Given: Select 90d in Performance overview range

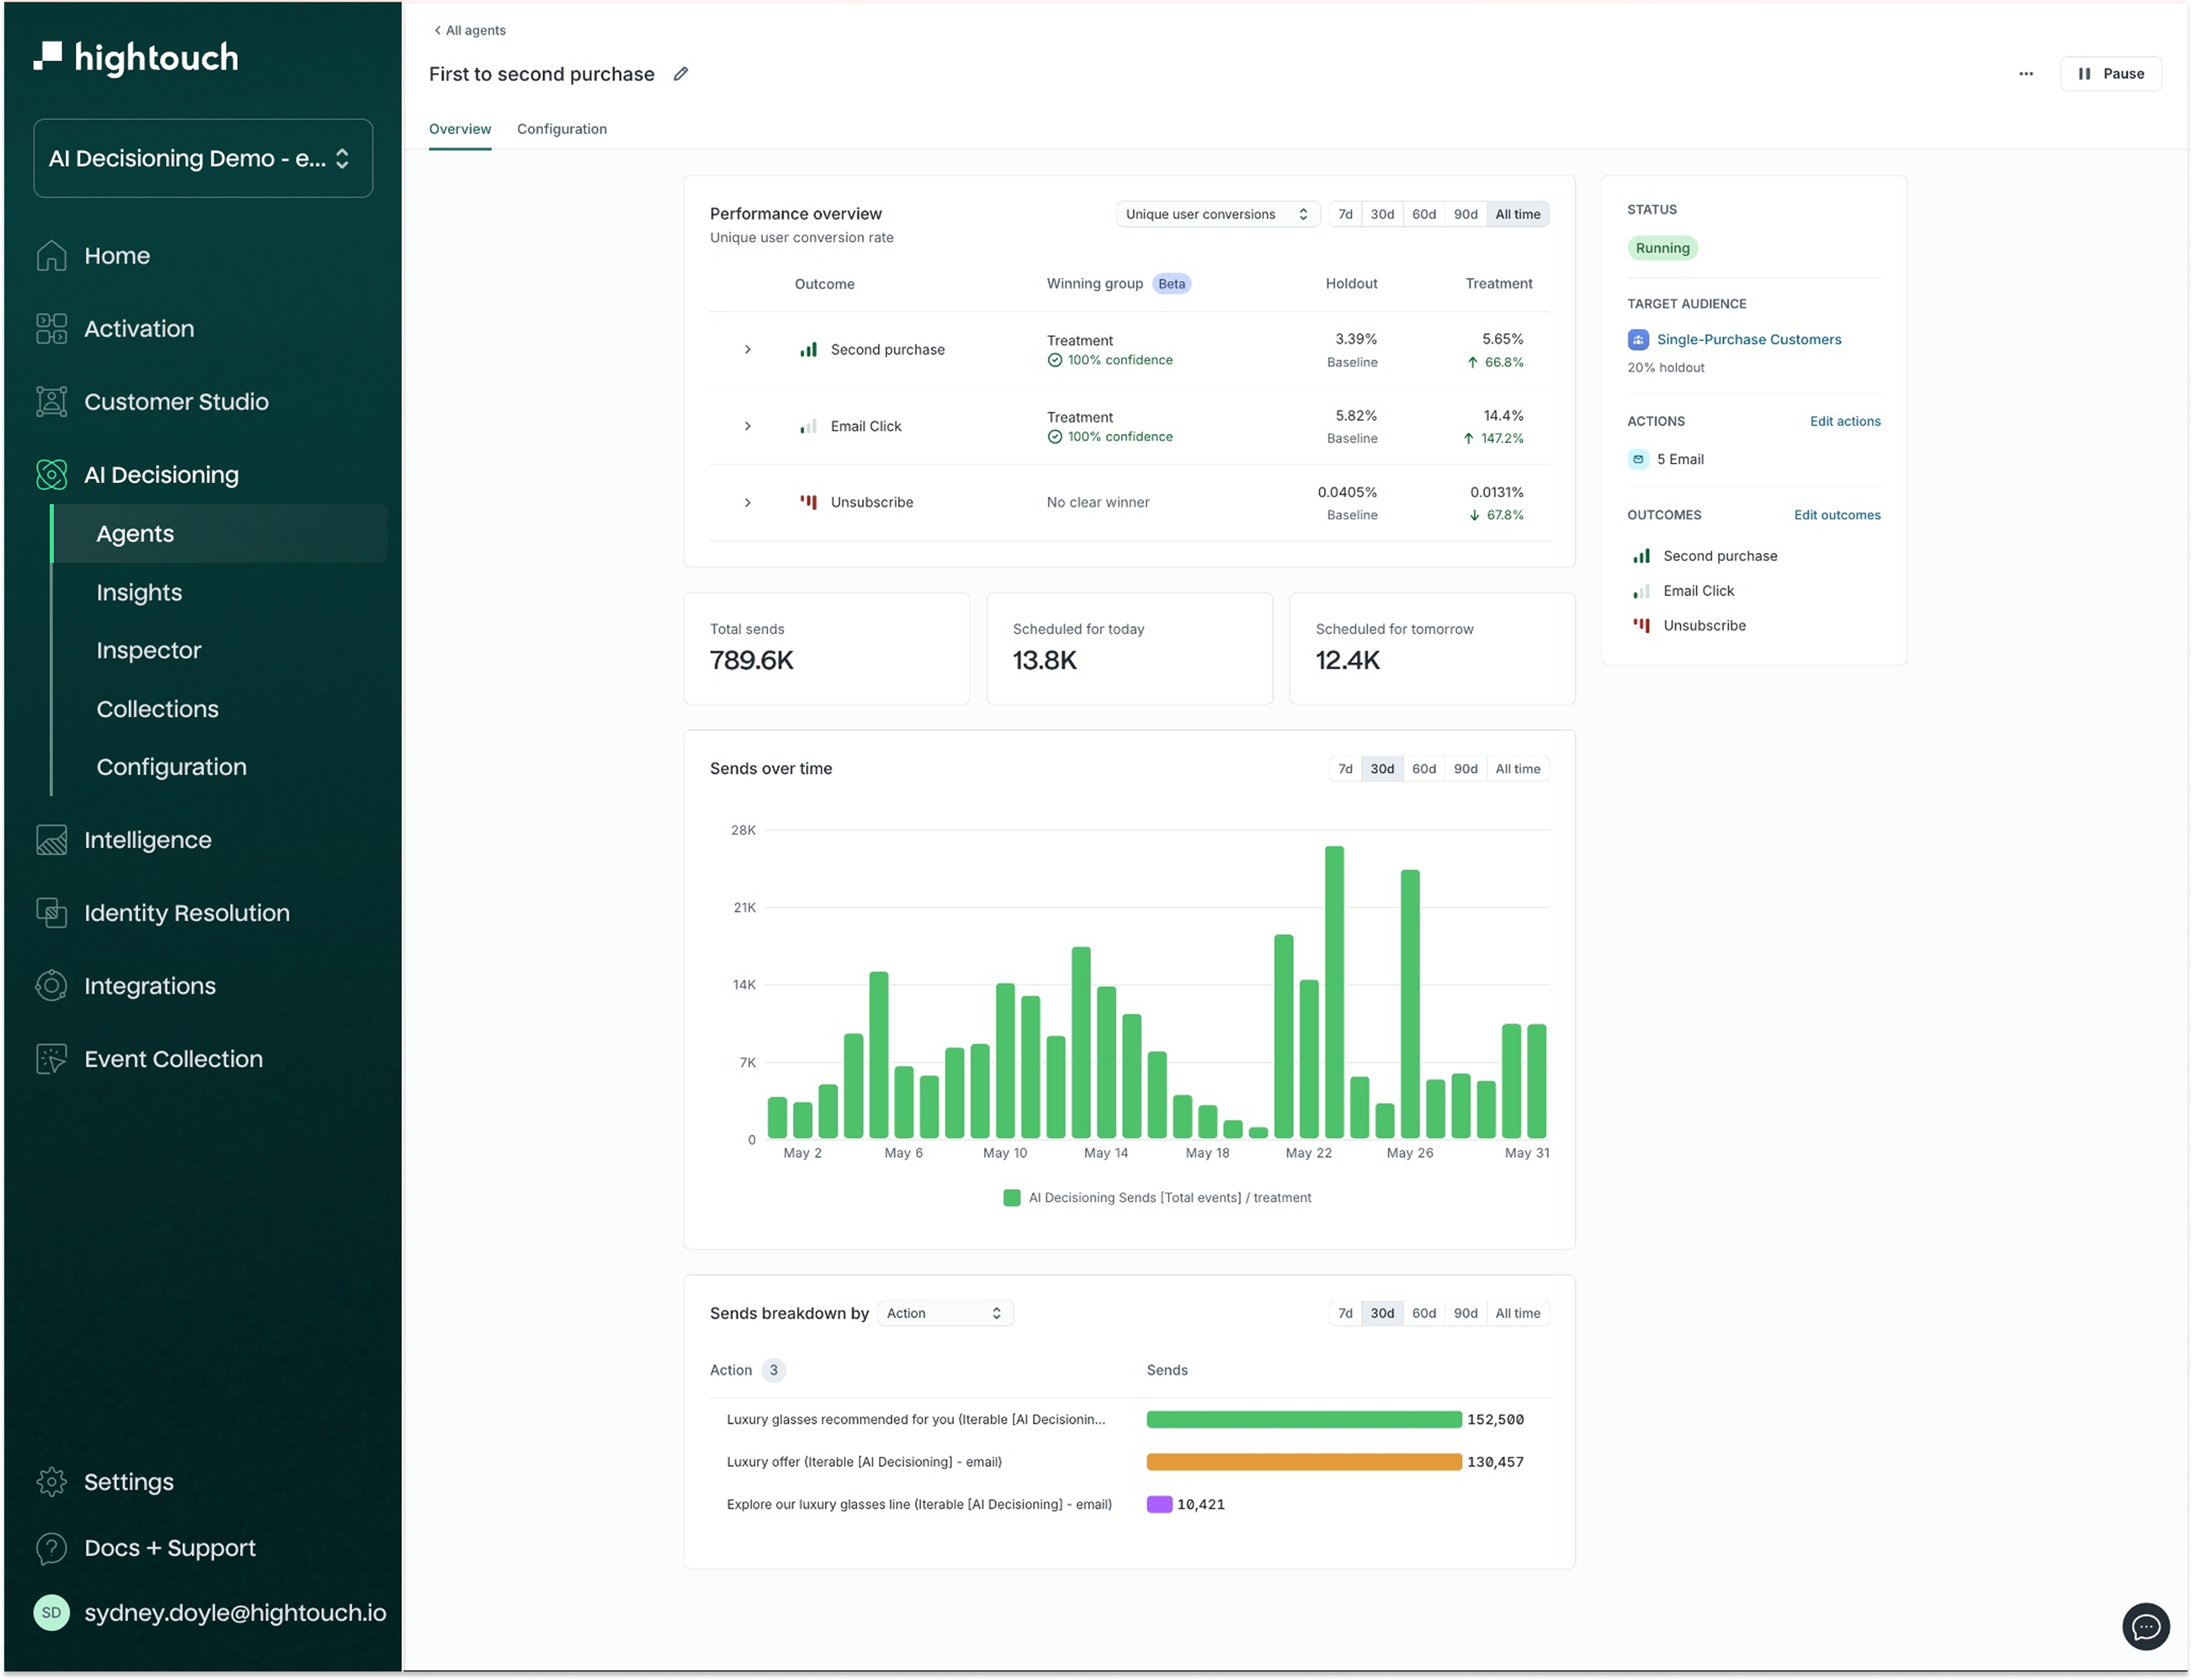Looking at the screenshot, I should (x=1465, y=214).
